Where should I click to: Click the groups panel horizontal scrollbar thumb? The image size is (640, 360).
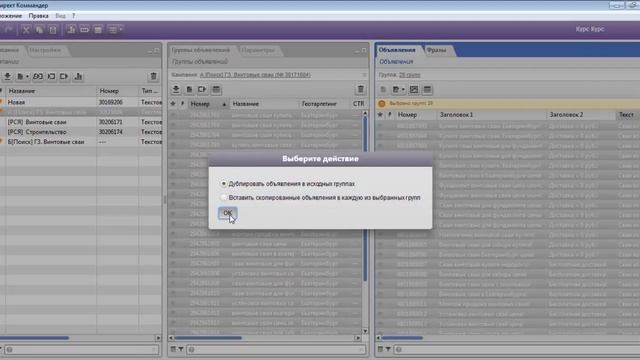(208, 338)
